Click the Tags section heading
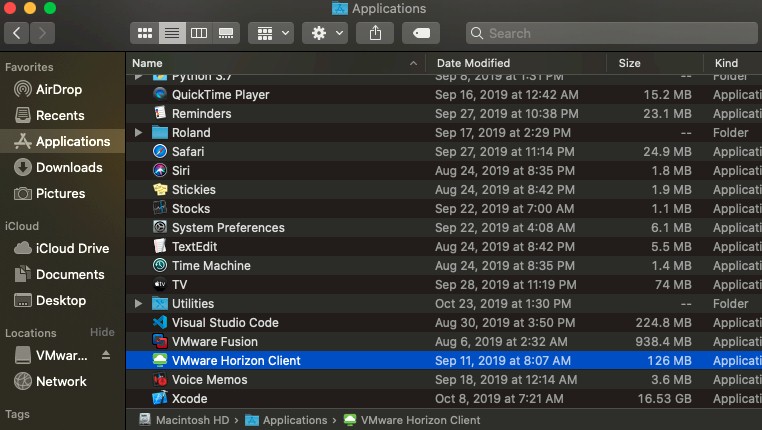The width and height of the screenshot is (762, 430). [17, 414]
